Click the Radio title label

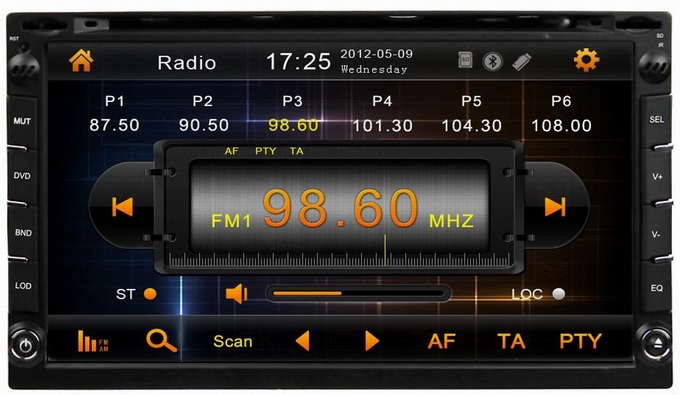pyautogui.click(x=187, y=63)
